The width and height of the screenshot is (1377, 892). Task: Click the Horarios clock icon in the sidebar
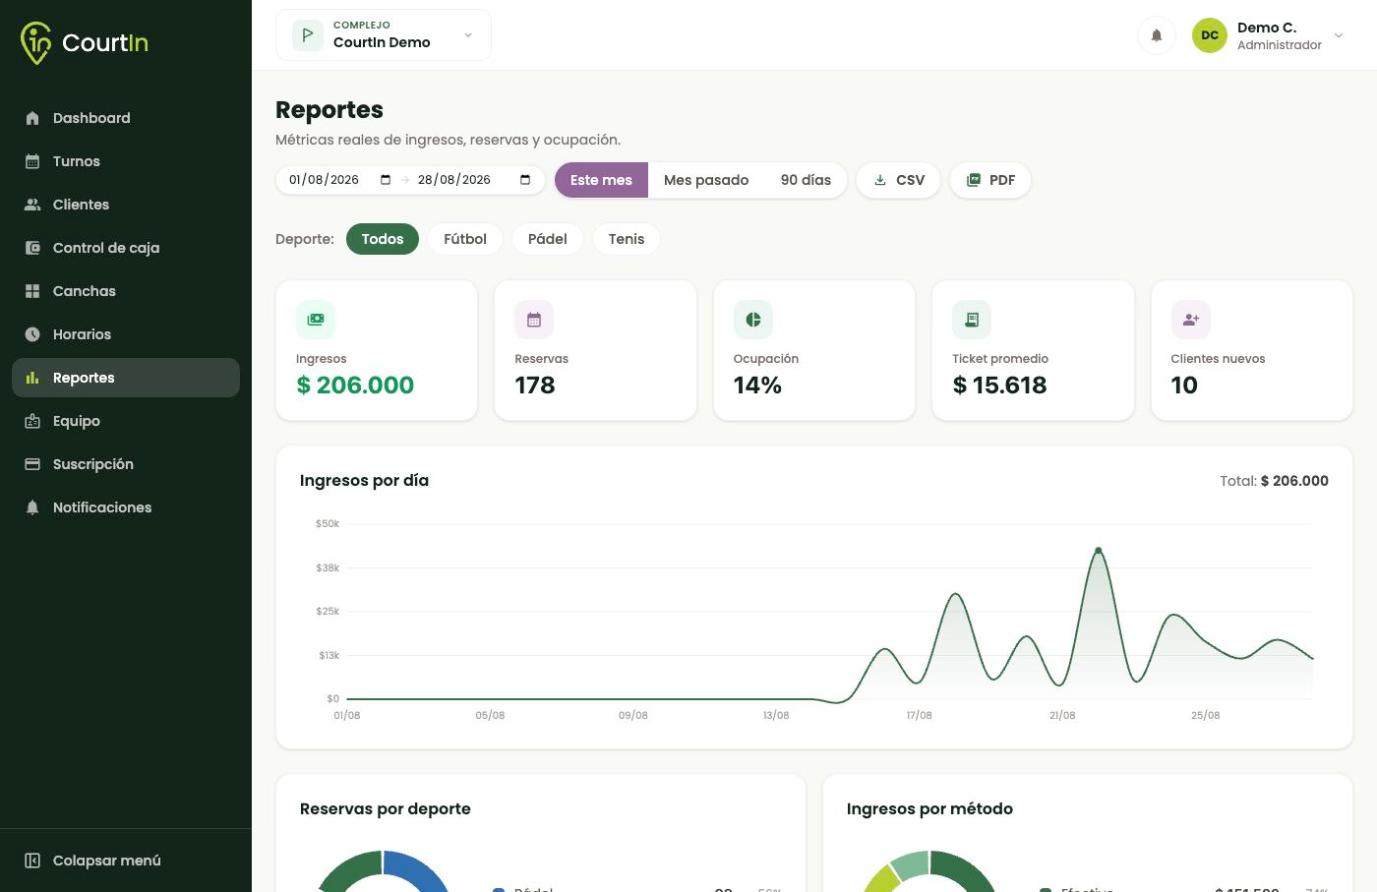tap(32, 334)
